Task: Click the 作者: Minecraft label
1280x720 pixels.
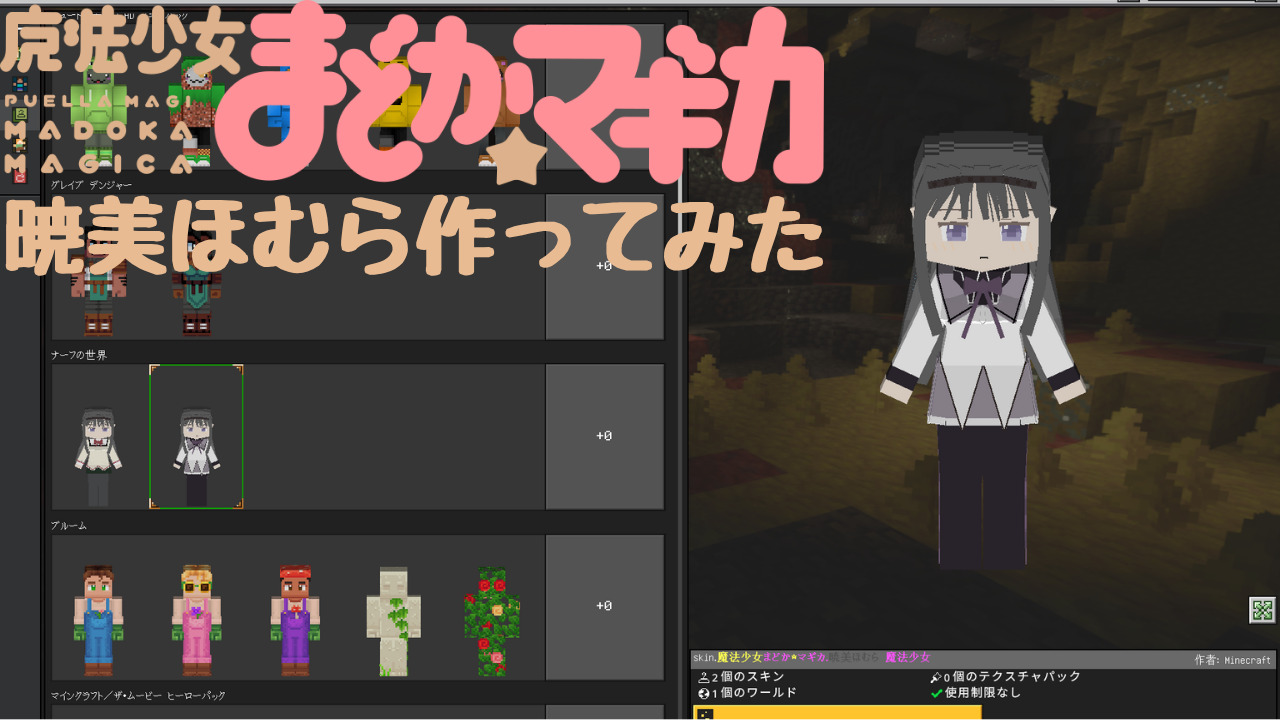Action: (1233, 660)
